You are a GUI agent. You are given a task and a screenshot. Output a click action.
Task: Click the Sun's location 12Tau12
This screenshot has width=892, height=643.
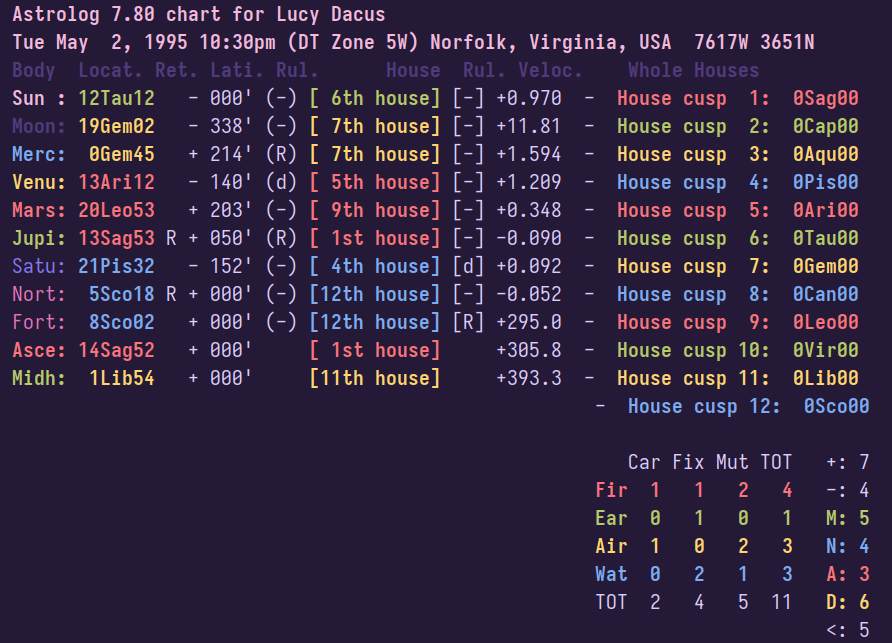[x=116, y=99]
